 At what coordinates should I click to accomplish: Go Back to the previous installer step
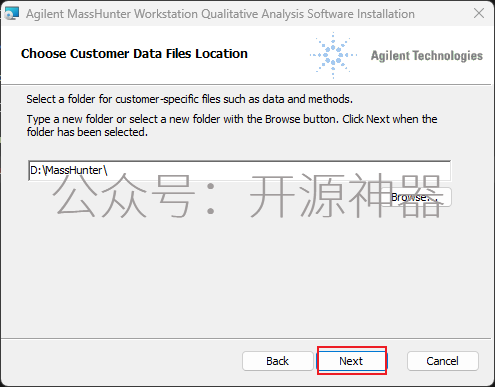(x=277, y=361)
